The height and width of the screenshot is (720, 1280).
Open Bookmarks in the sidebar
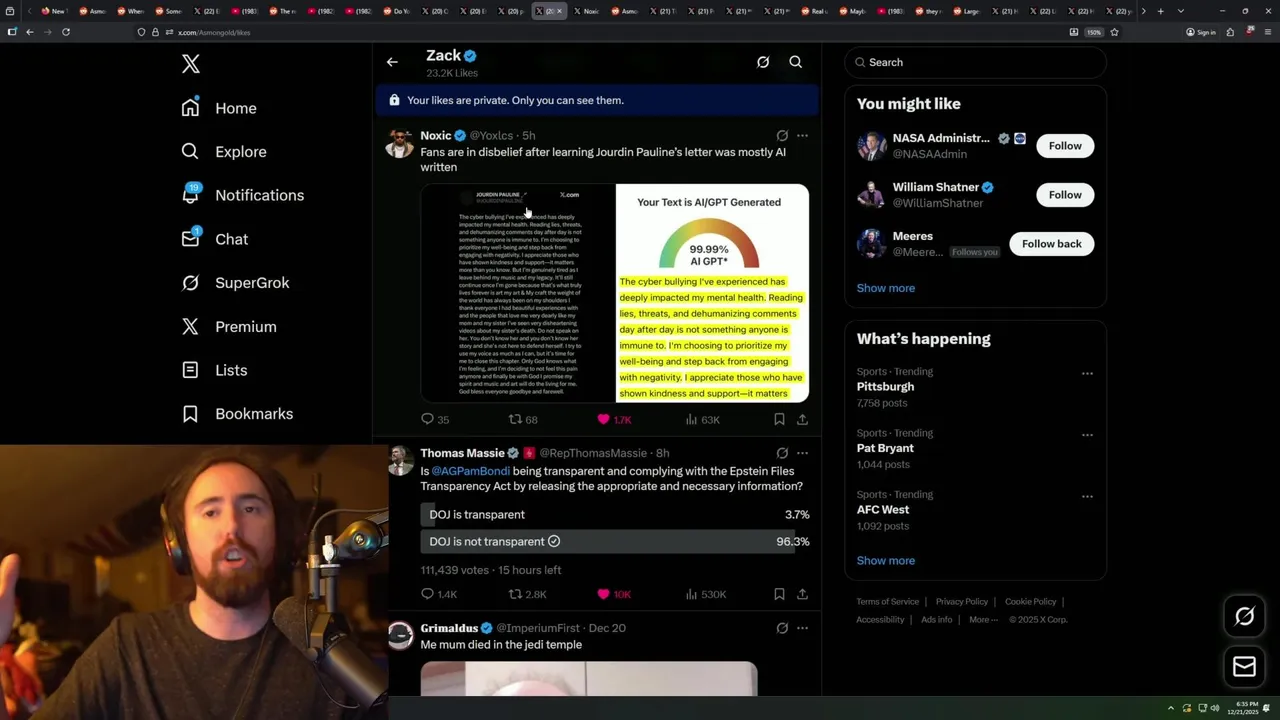point(237,414)
